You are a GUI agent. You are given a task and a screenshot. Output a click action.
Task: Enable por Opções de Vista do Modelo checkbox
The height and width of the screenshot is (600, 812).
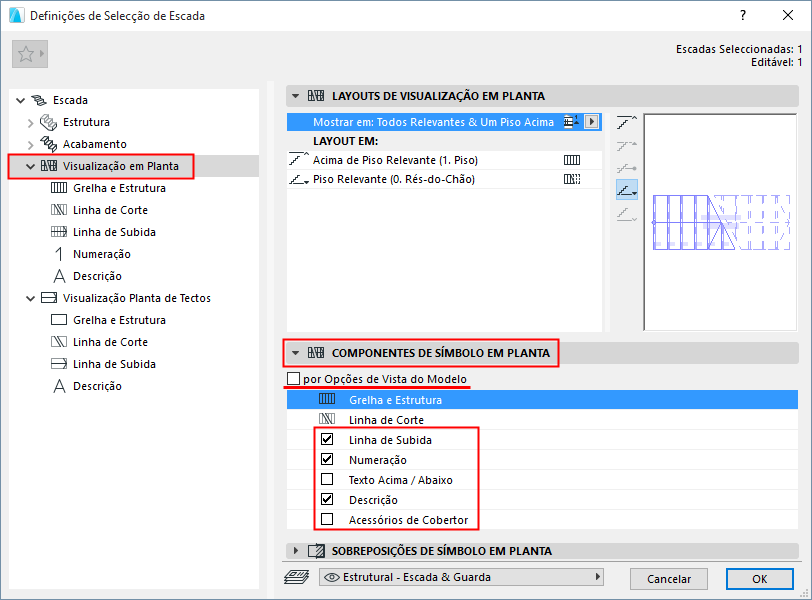click(x=294, y=379)
